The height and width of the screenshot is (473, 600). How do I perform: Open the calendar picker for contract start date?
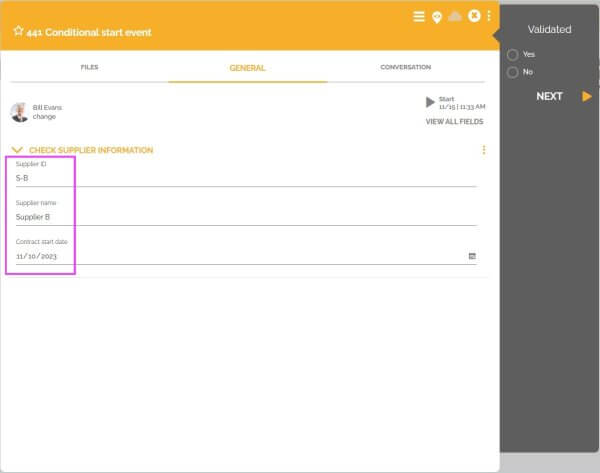click(472, 256)
